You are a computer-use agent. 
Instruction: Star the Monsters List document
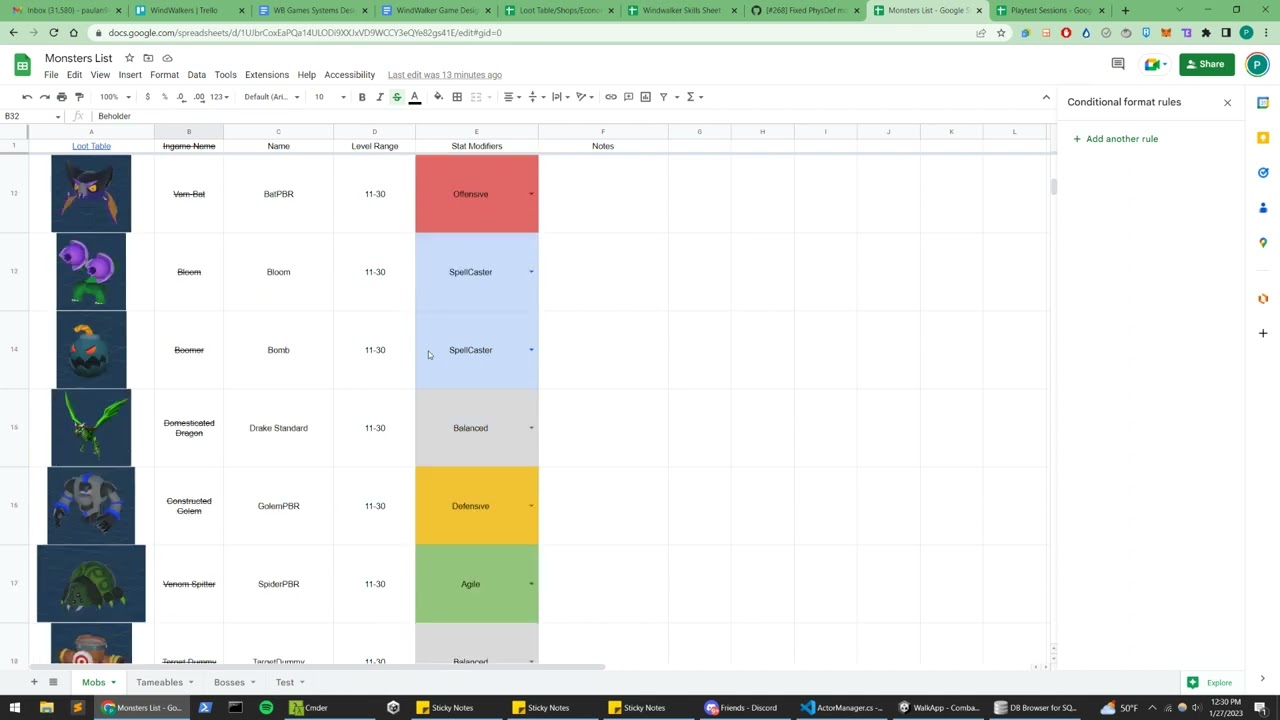(129, 58)
